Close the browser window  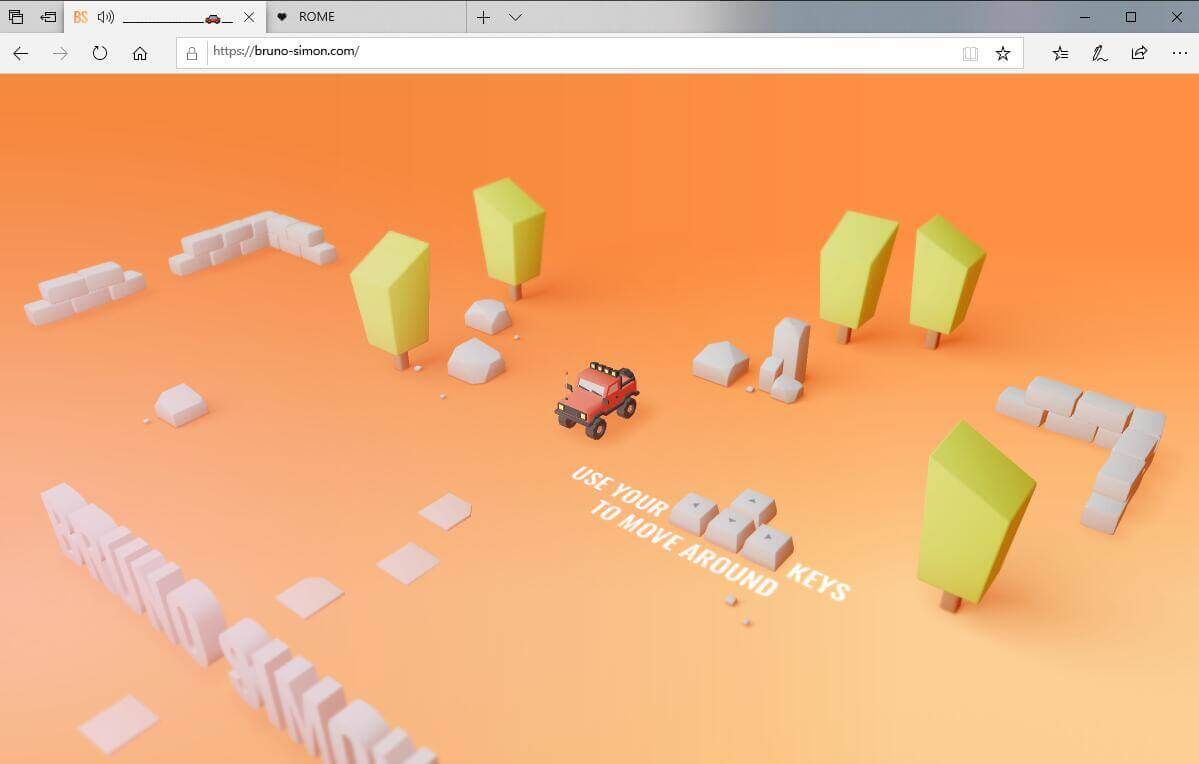[1177, 17]
